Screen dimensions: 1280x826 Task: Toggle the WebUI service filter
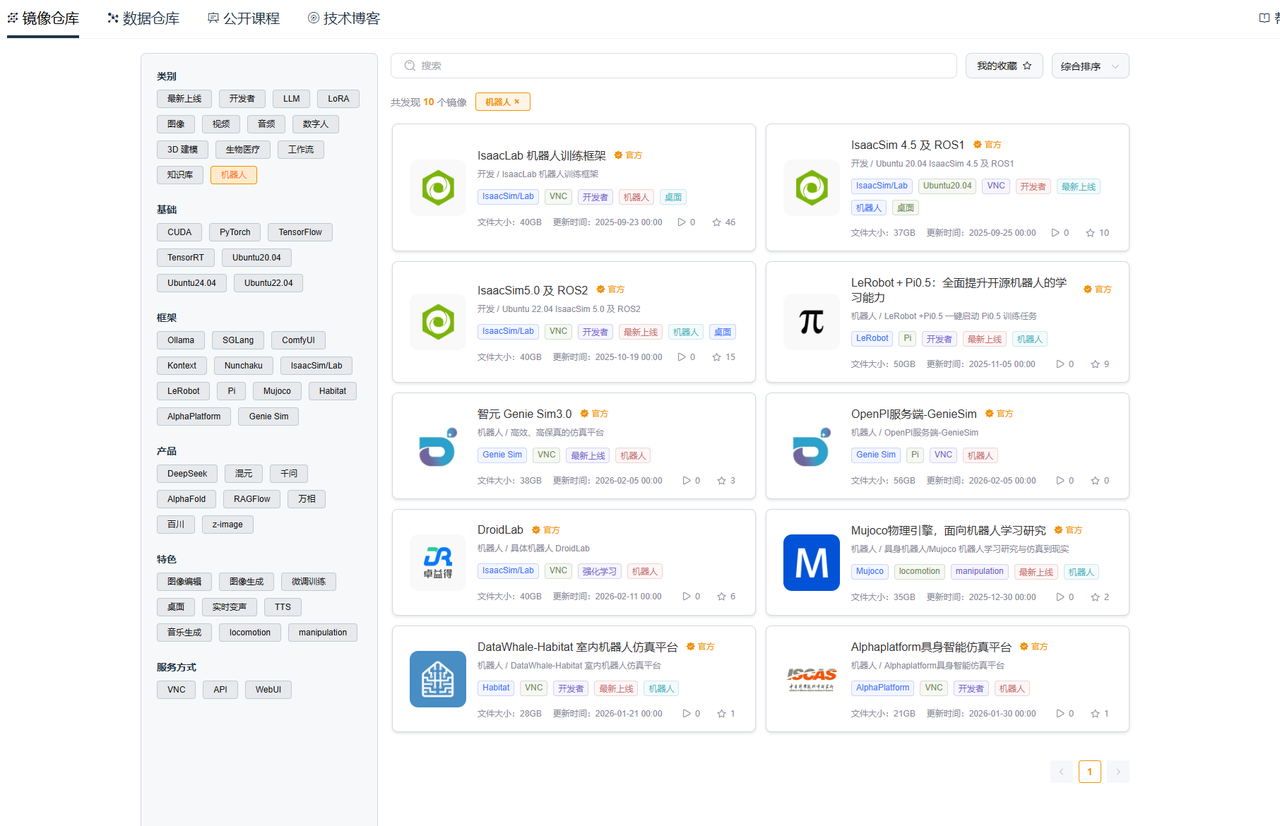click(x=268, y=690)
